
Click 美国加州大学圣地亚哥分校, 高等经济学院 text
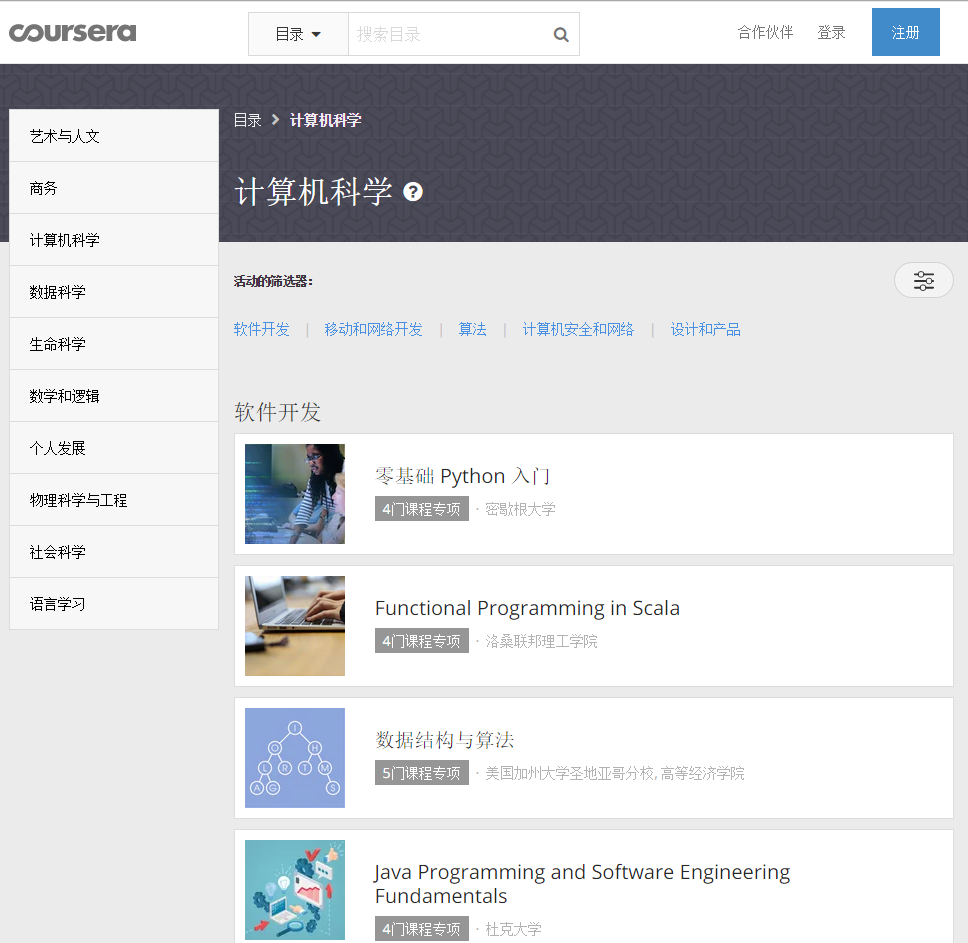(x=614, y=773)
